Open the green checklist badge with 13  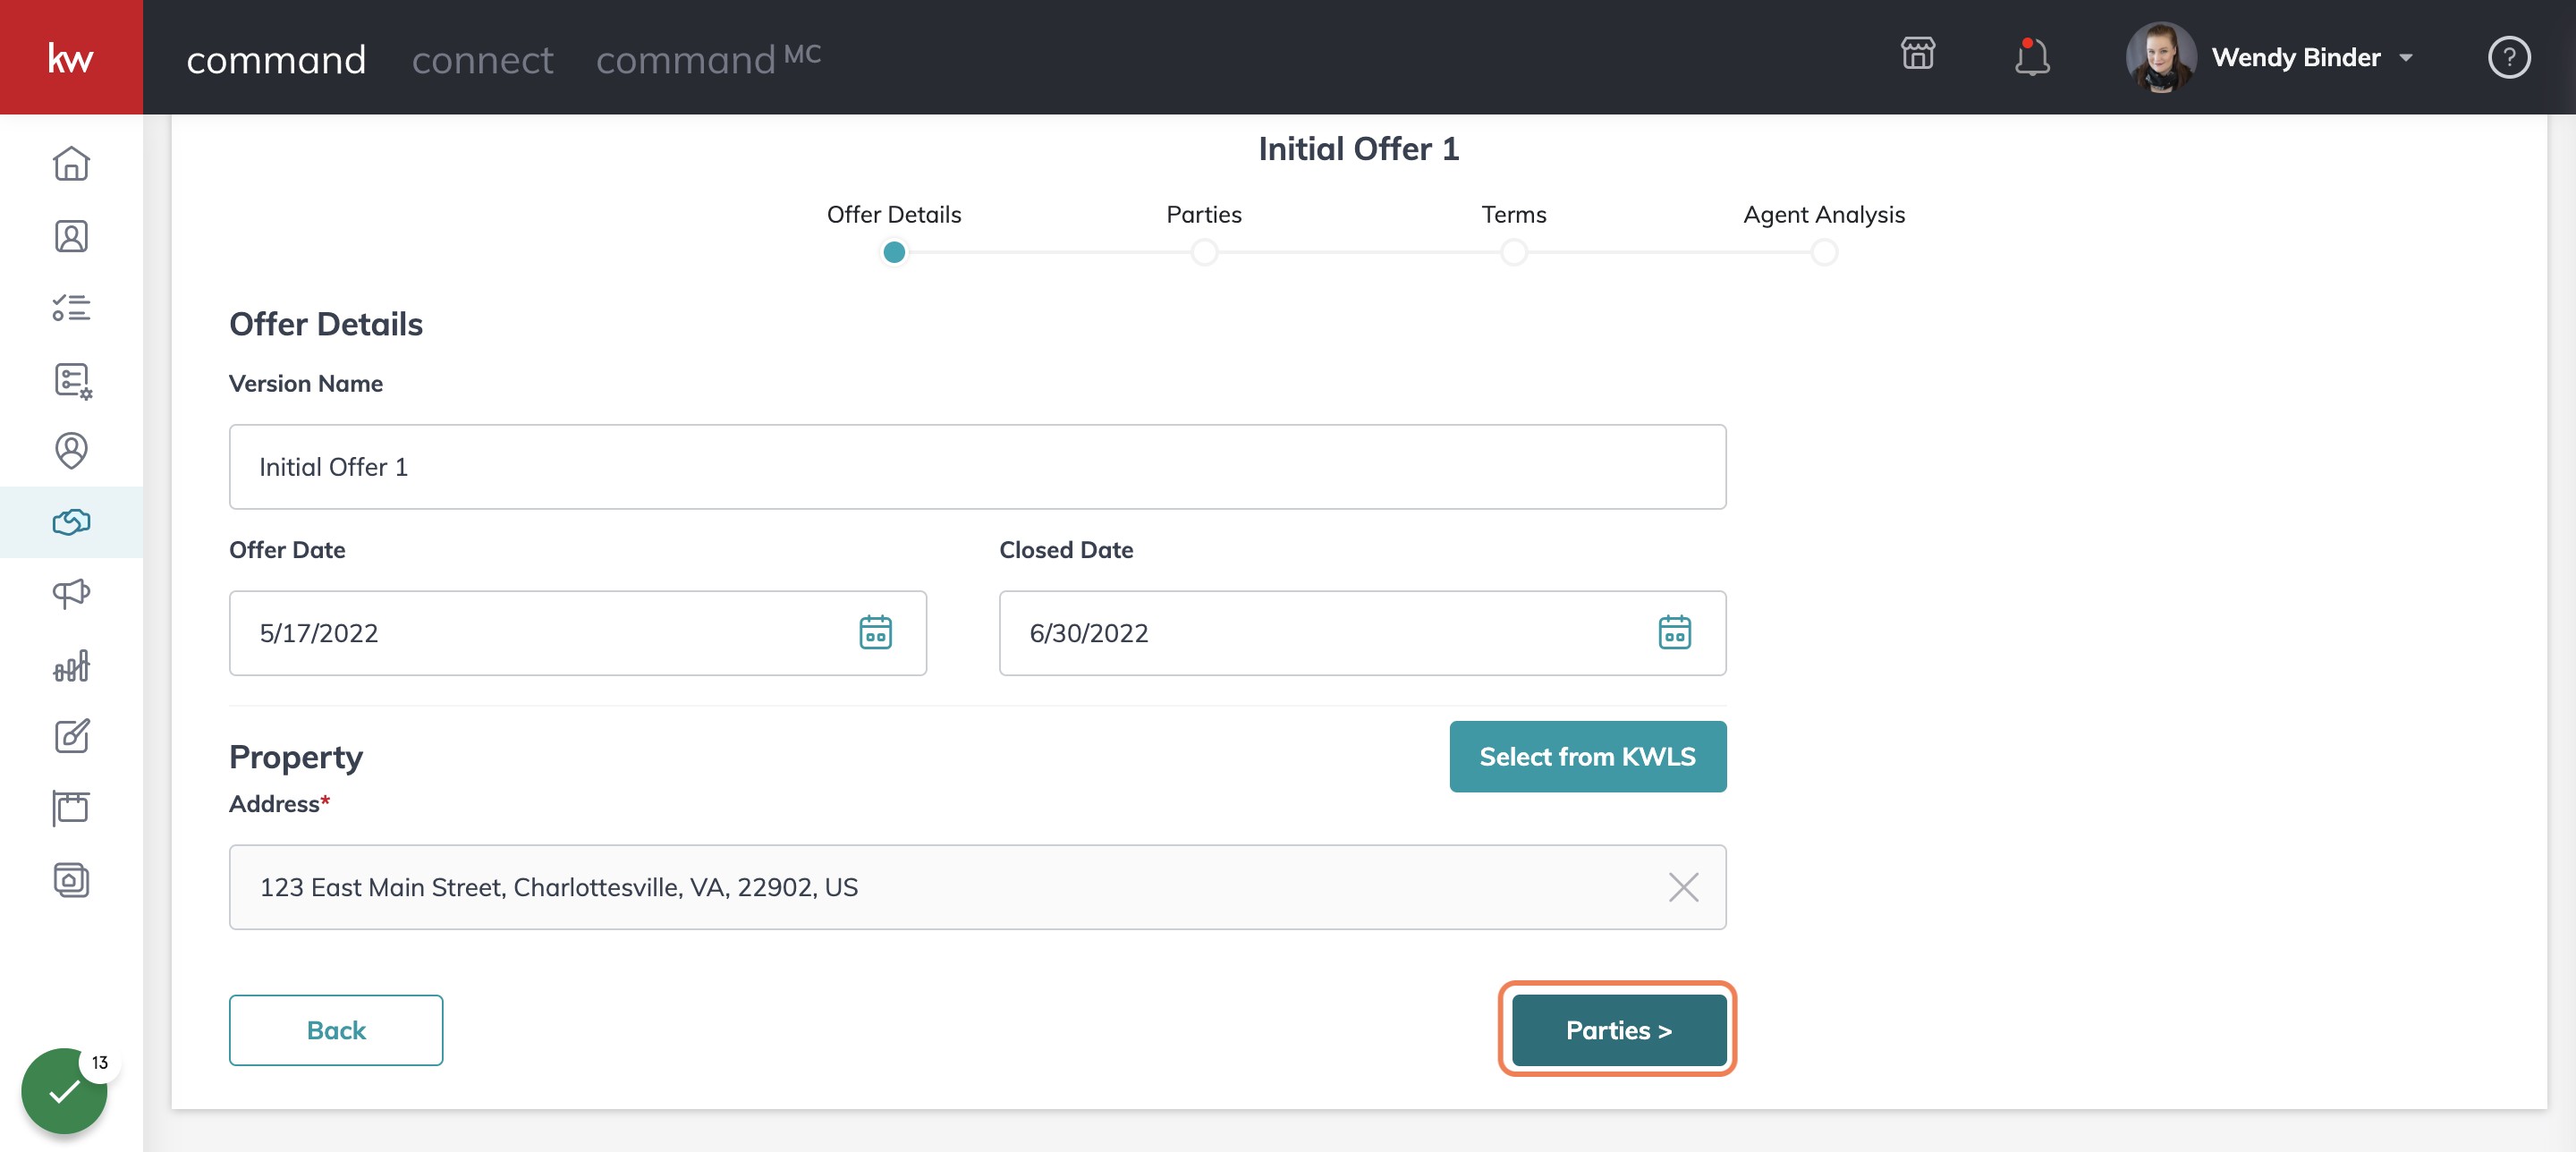click(x=64, y=1090)
